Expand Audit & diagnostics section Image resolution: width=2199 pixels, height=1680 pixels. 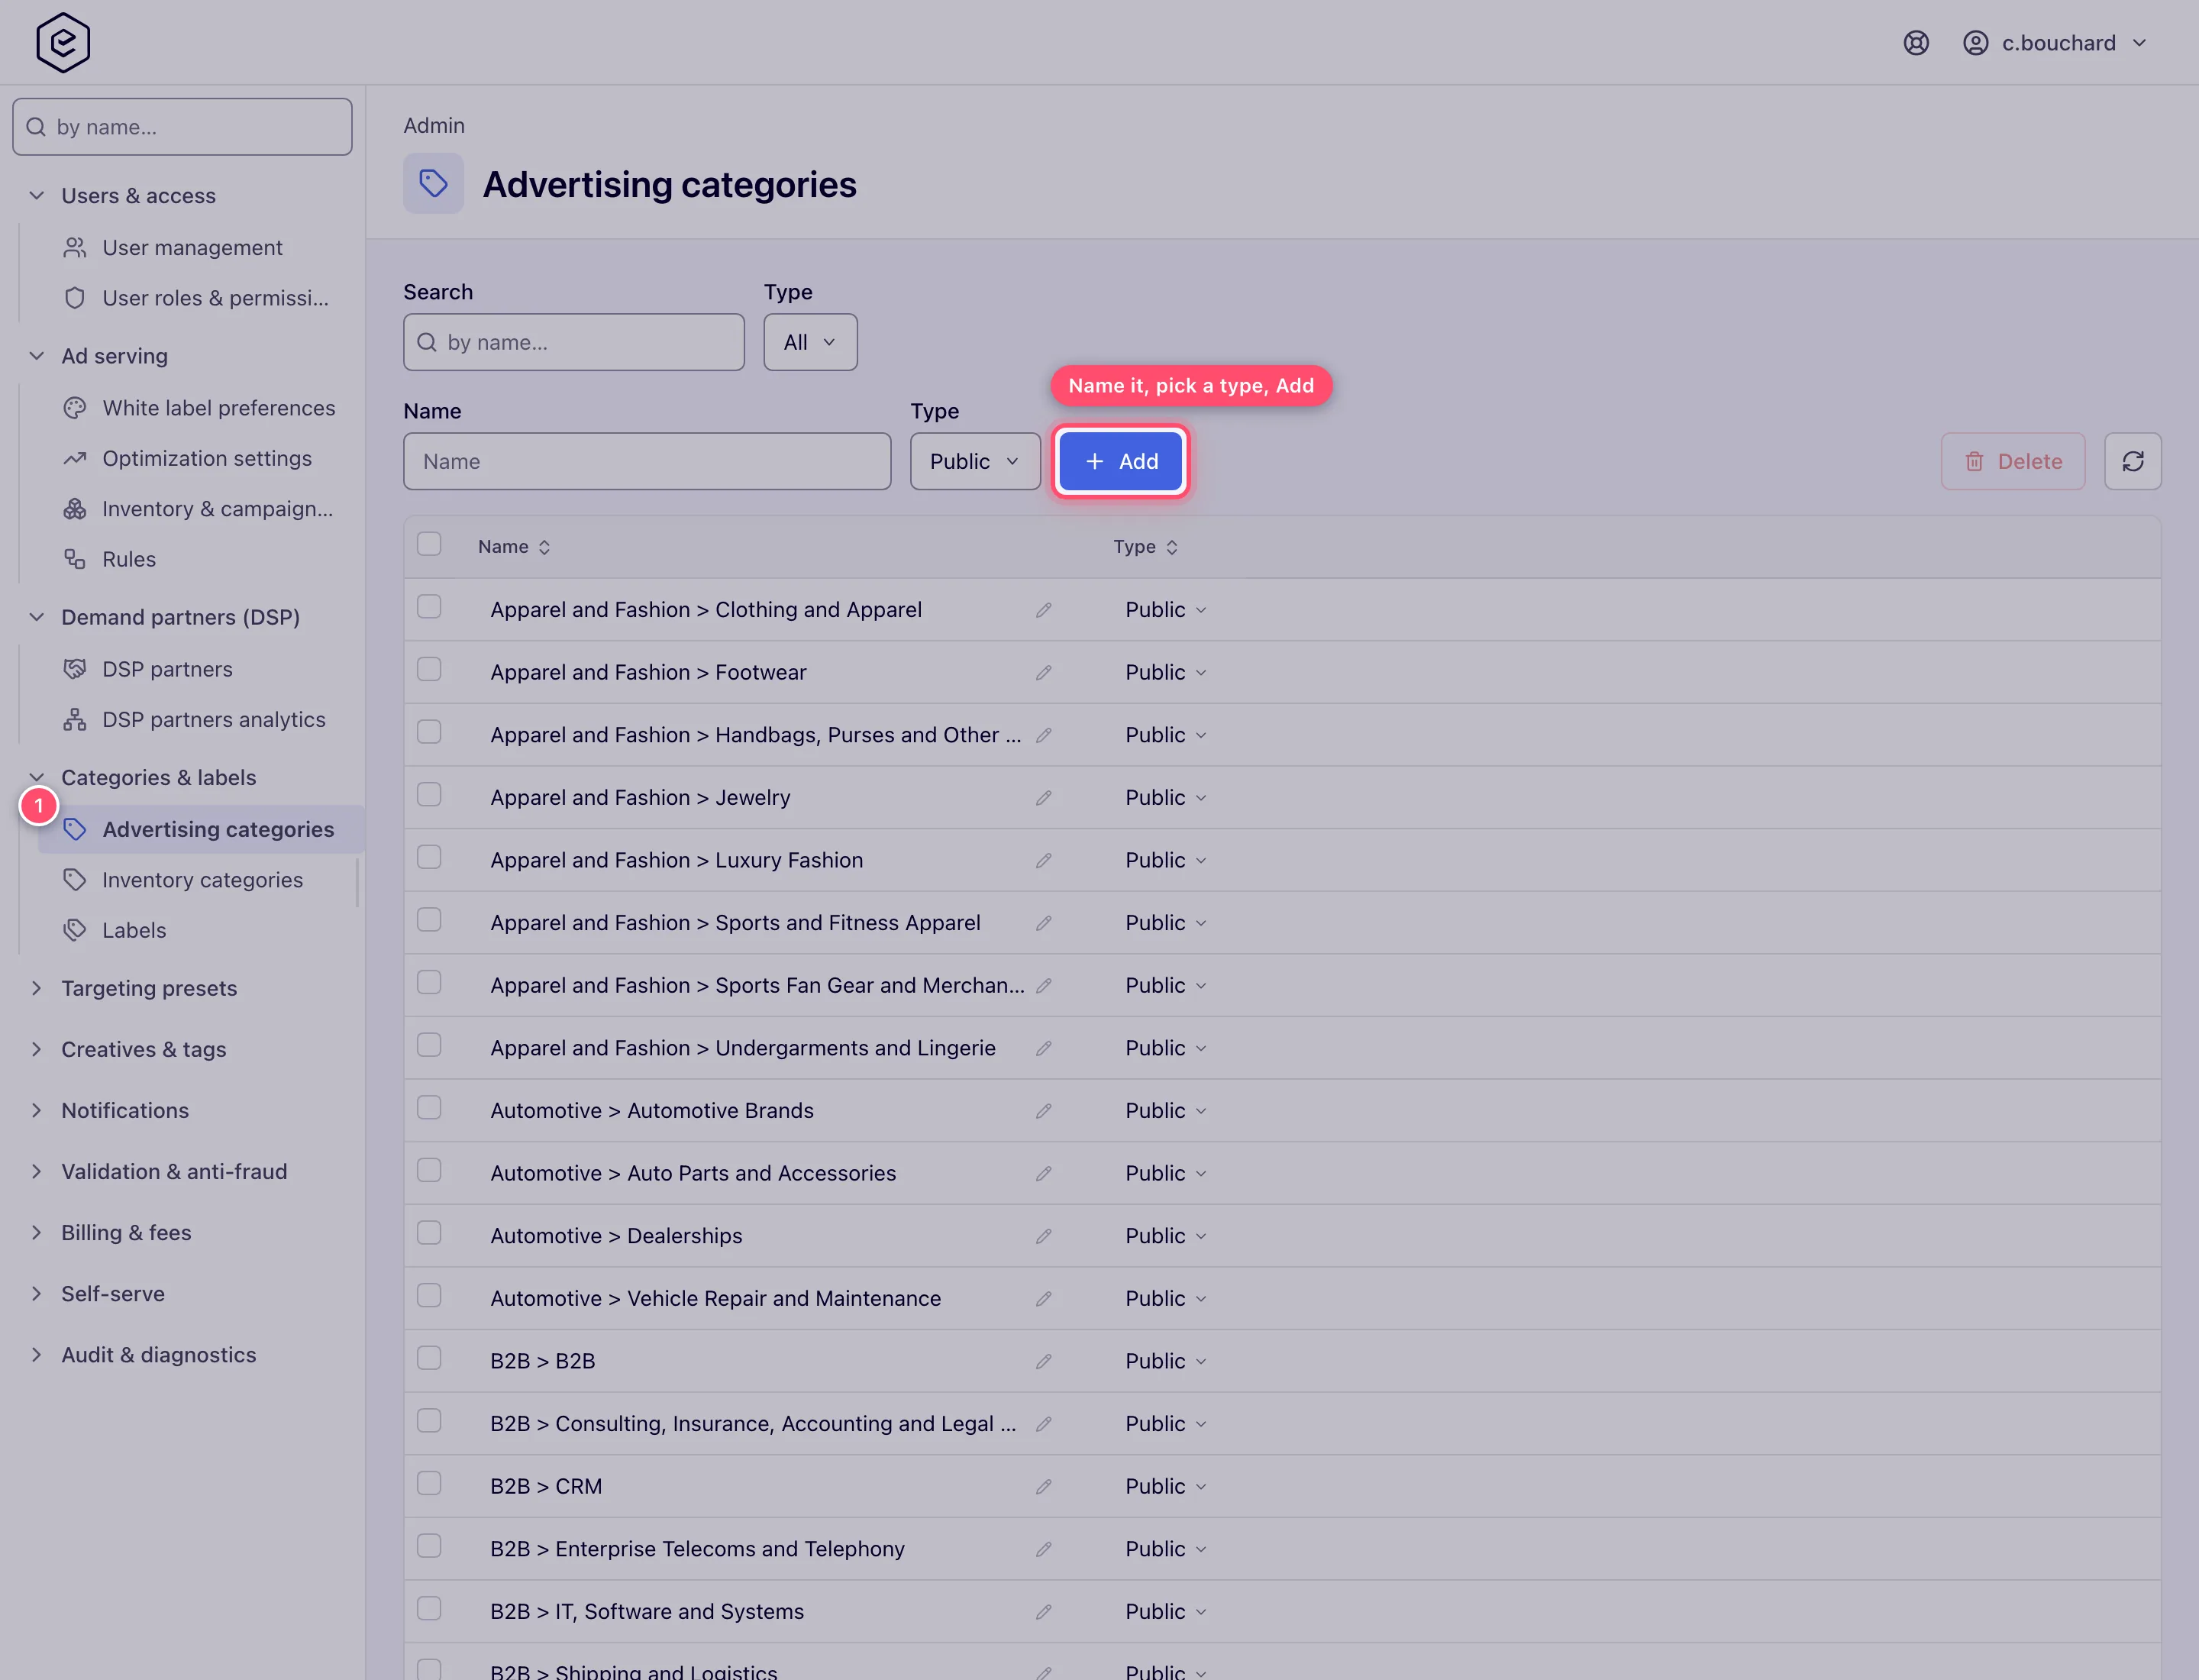(x=158, y=1355)
